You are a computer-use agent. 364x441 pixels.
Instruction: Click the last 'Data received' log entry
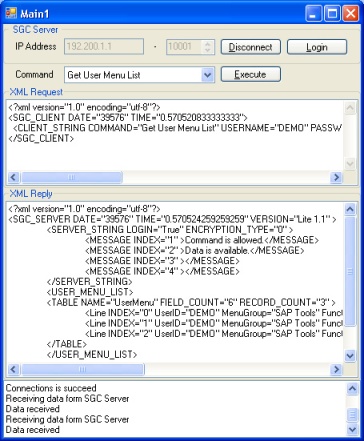pos(33,430)
